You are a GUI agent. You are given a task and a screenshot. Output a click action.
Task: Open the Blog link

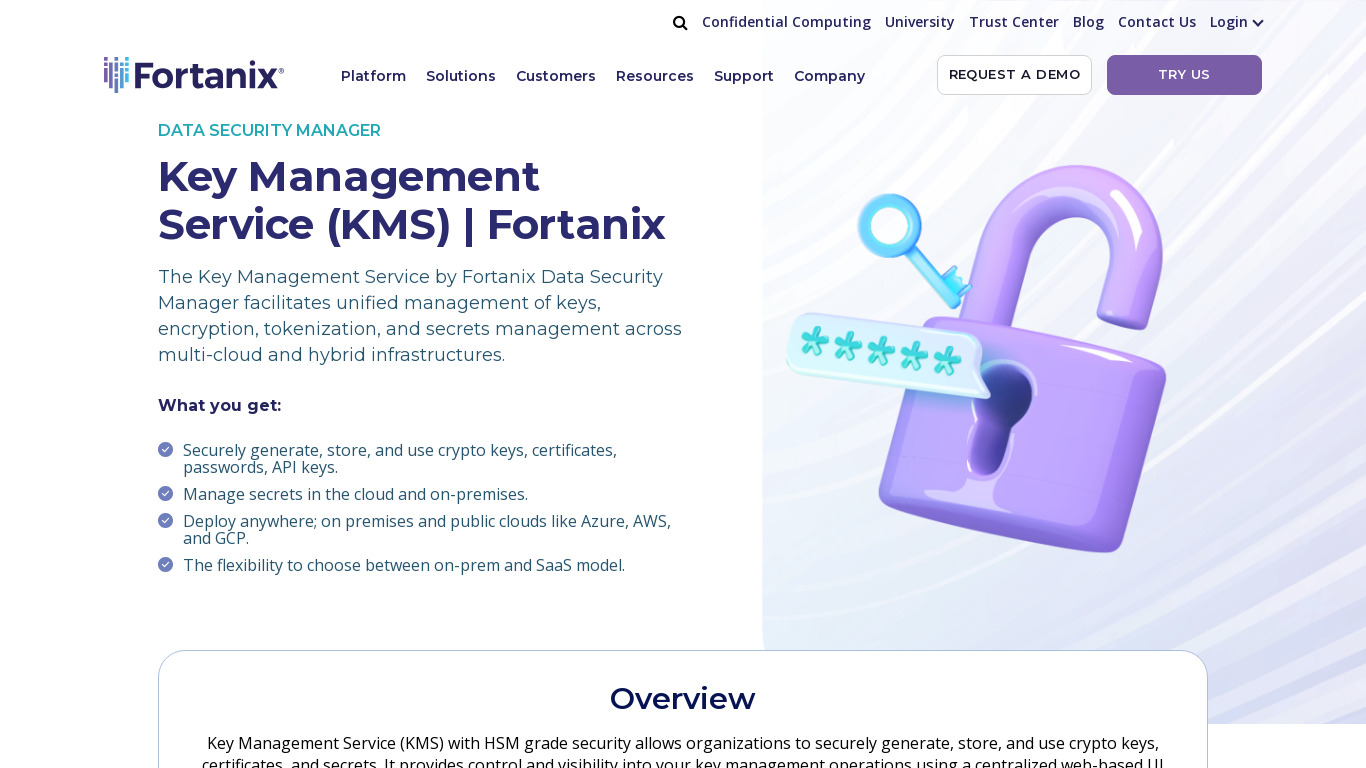(1088, 22)
